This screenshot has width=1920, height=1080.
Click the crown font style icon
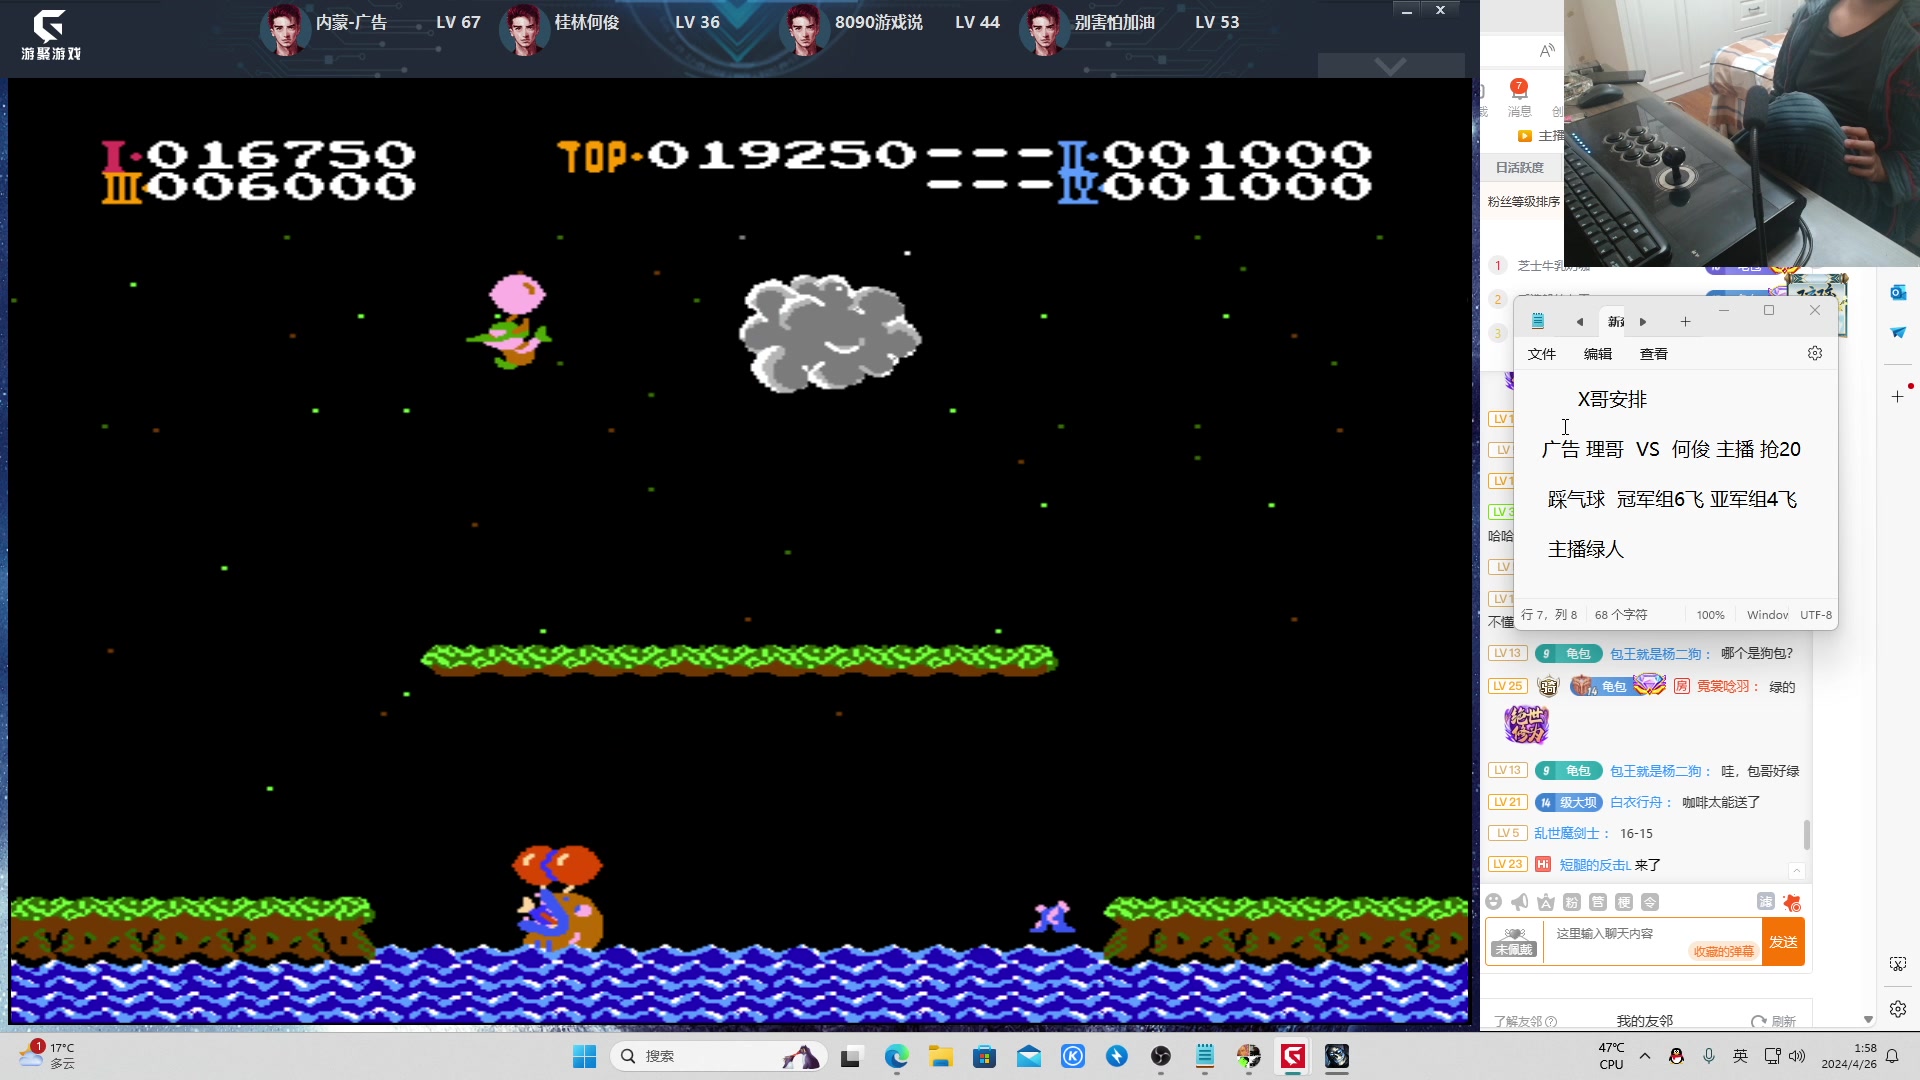click(x=1546, y=902)
